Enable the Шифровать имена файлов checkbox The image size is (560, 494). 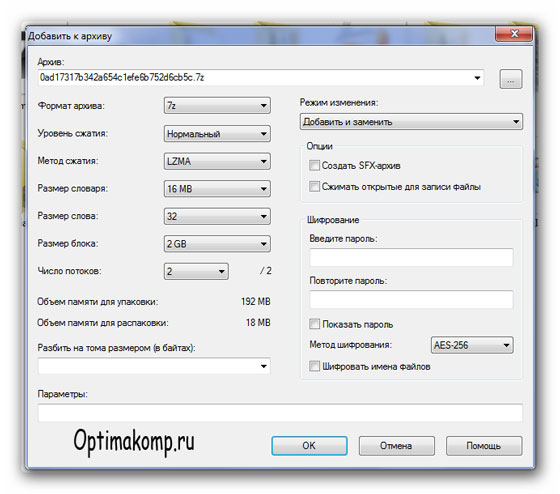(314, 366)
